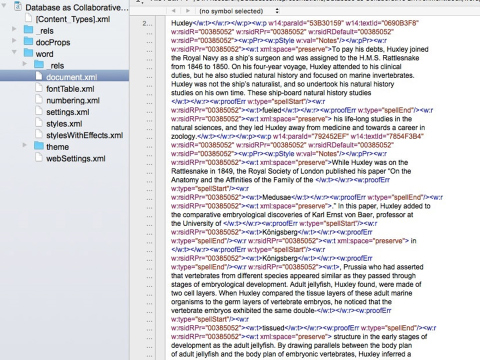Collapse the word folder

click(x=14, y=52)
